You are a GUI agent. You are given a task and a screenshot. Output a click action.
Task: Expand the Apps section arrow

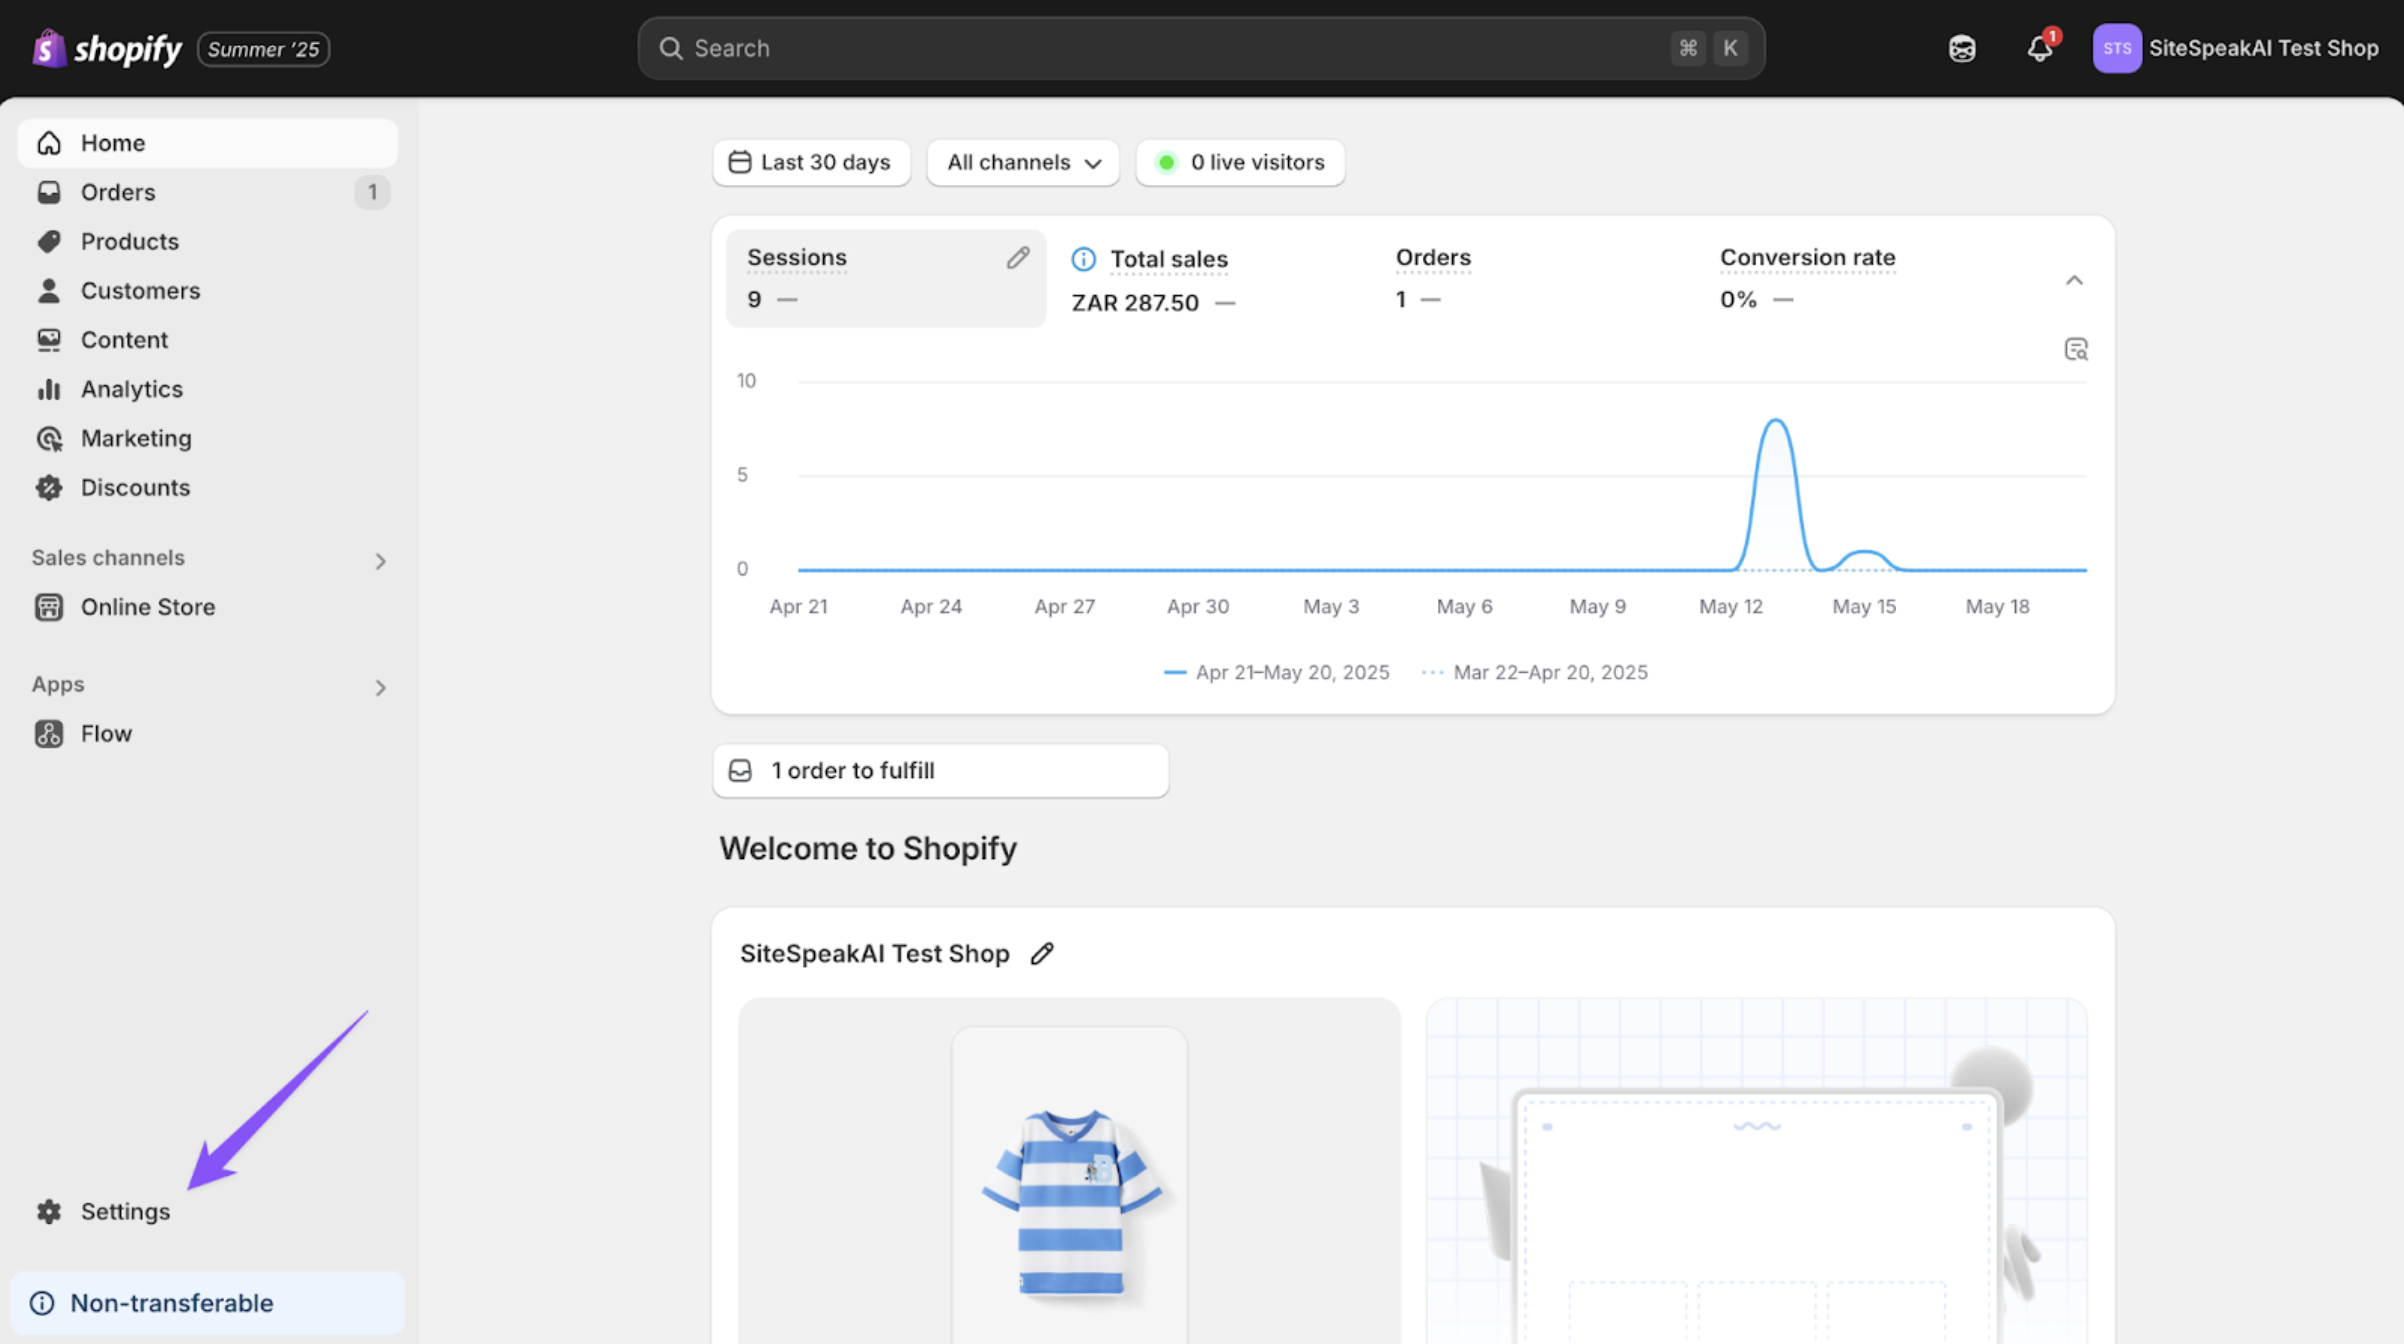pyautogui.click(x=380, y=688)
